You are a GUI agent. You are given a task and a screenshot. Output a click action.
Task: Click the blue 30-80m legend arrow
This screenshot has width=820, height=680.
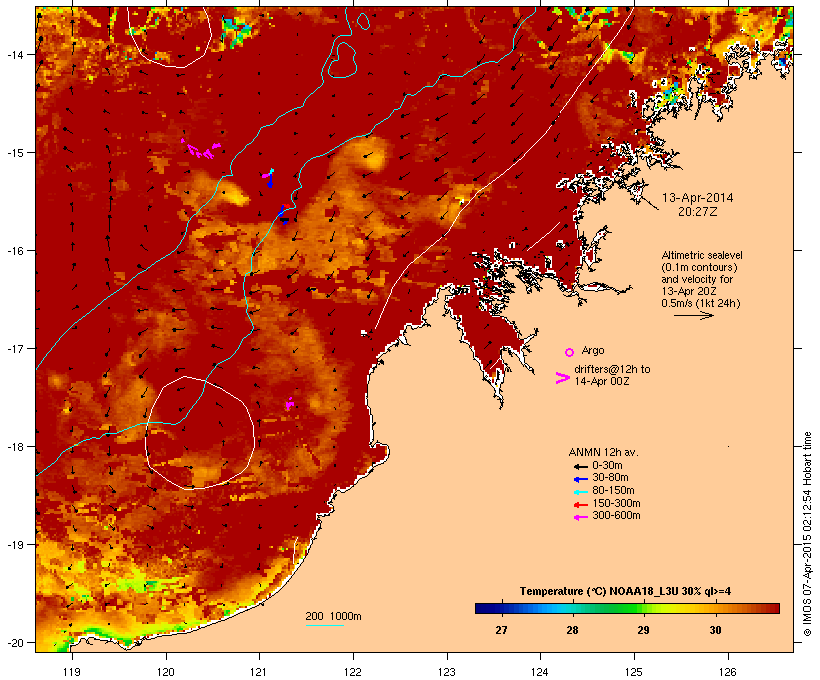(x=580, y=479)
